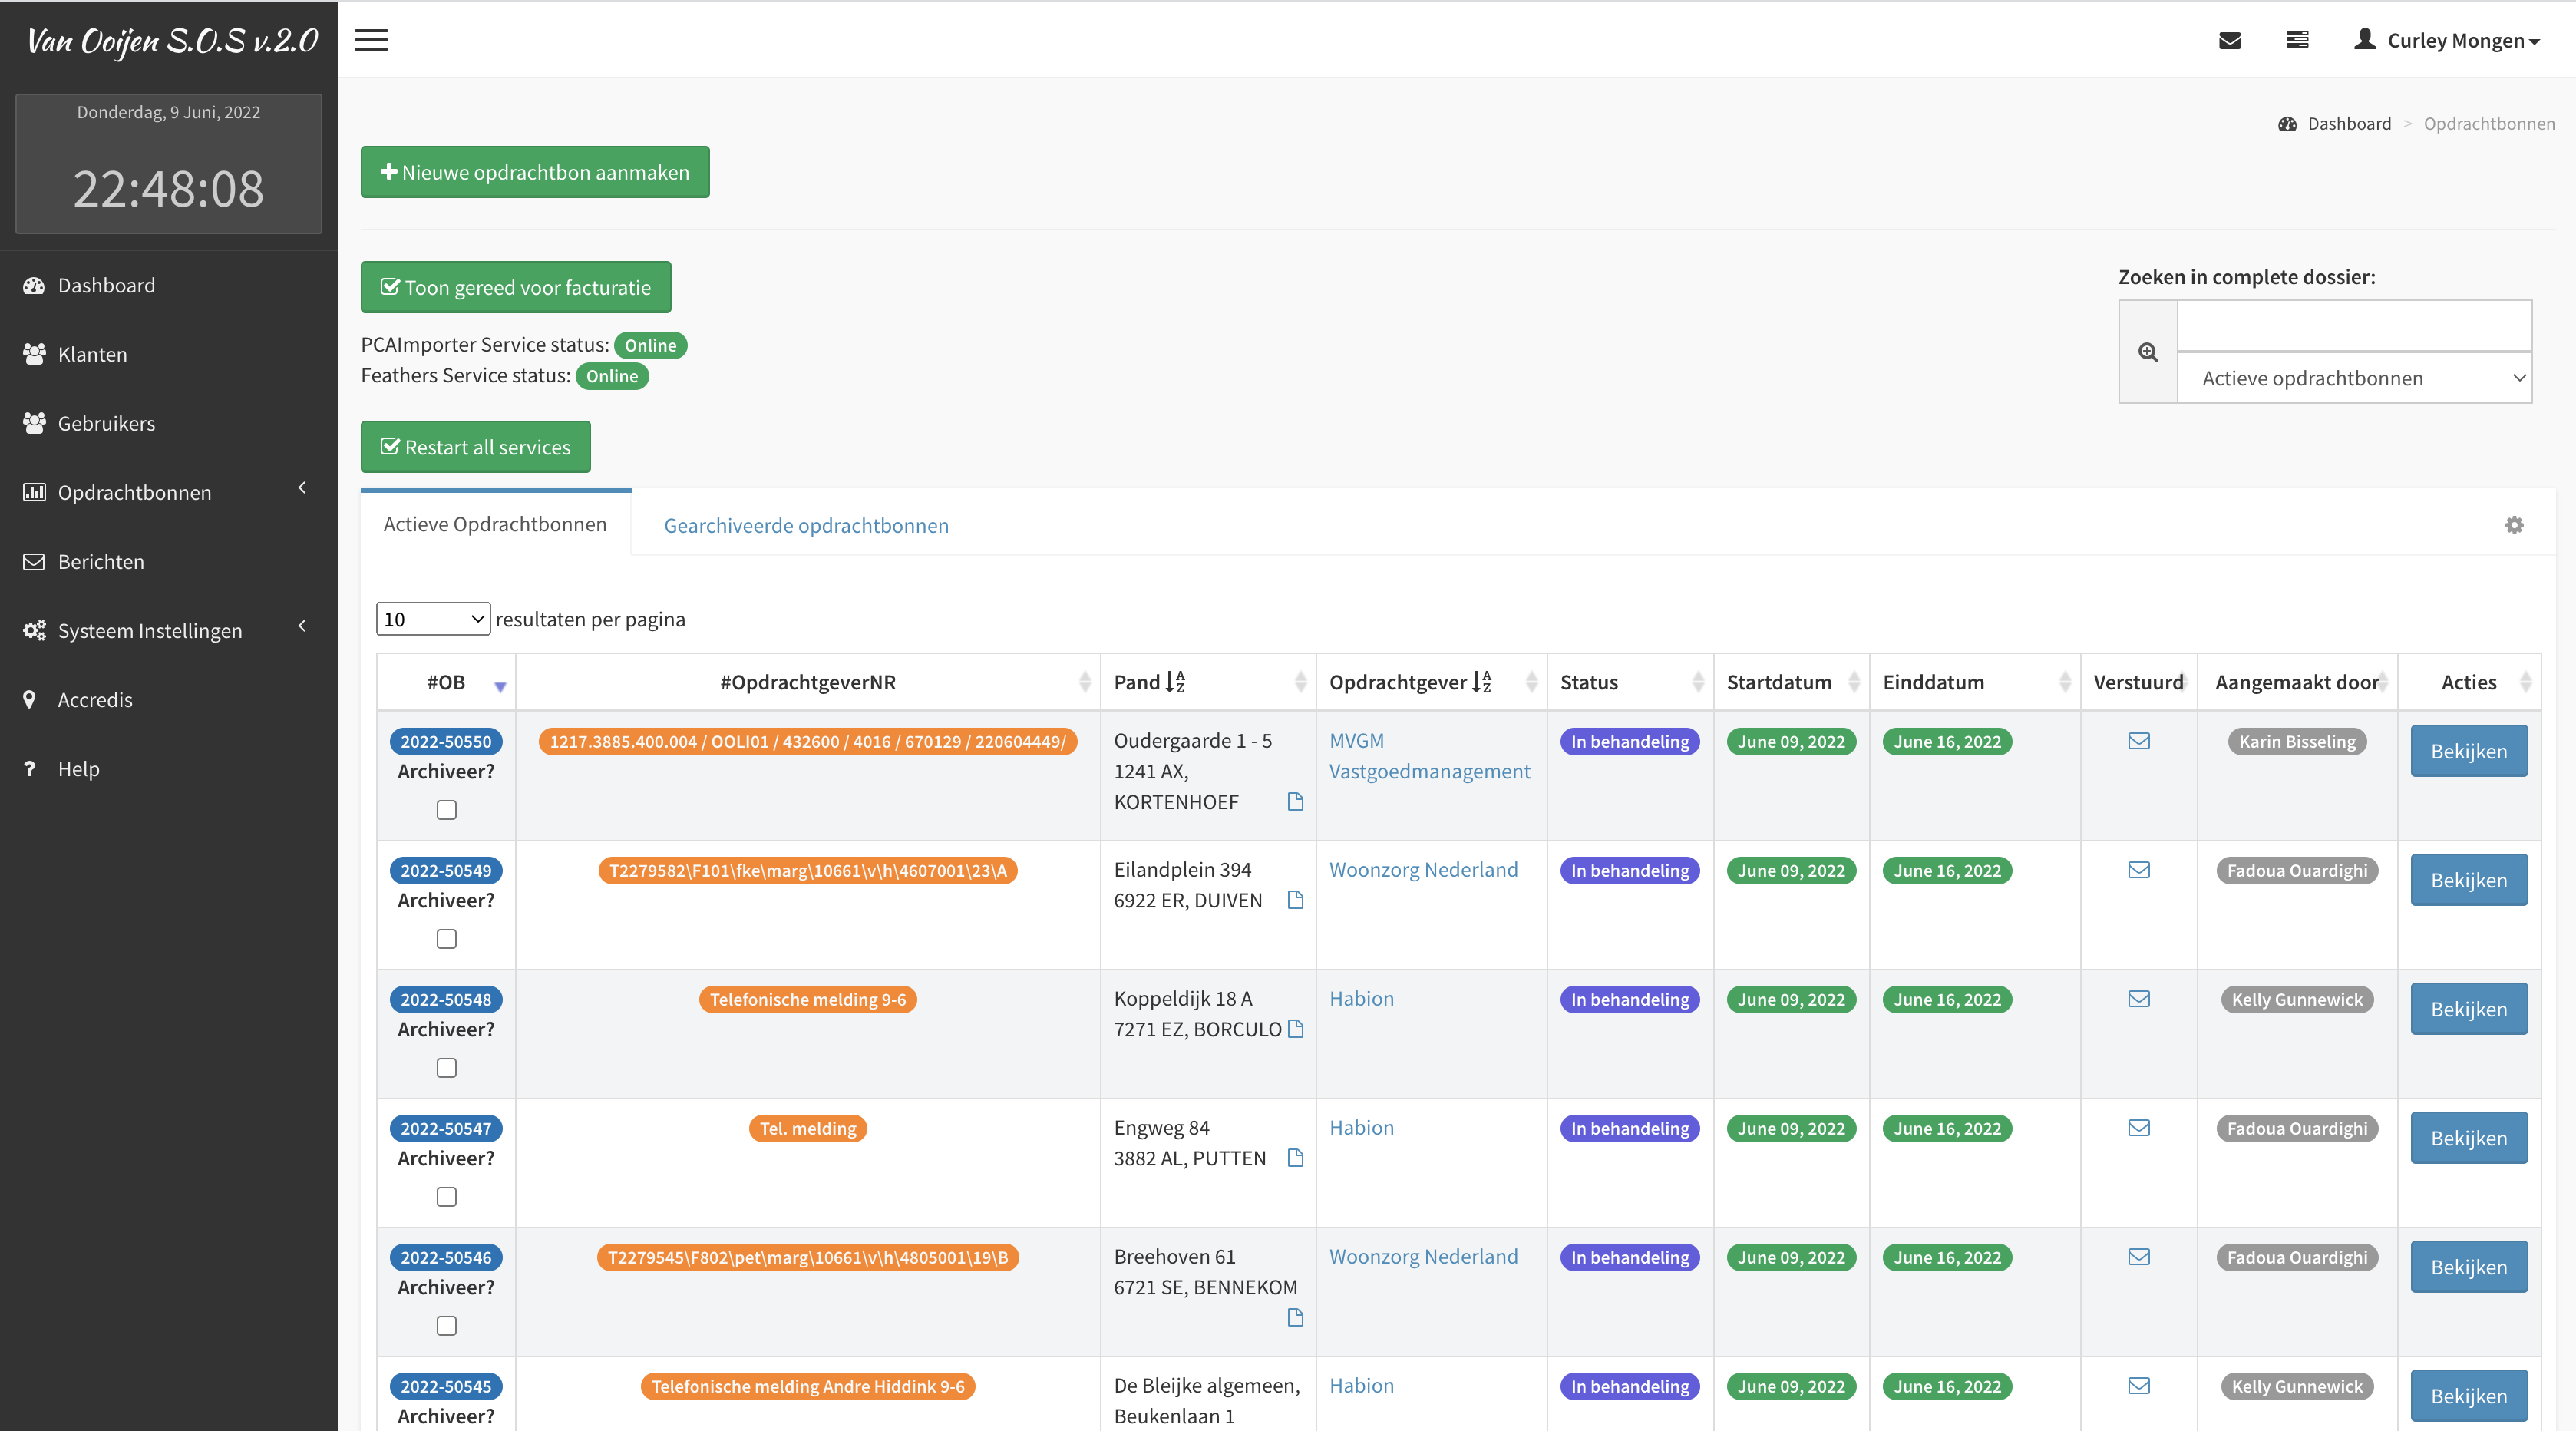Expand the Systeem Instellingen sidebar submenu

click(x=150, y=630)
